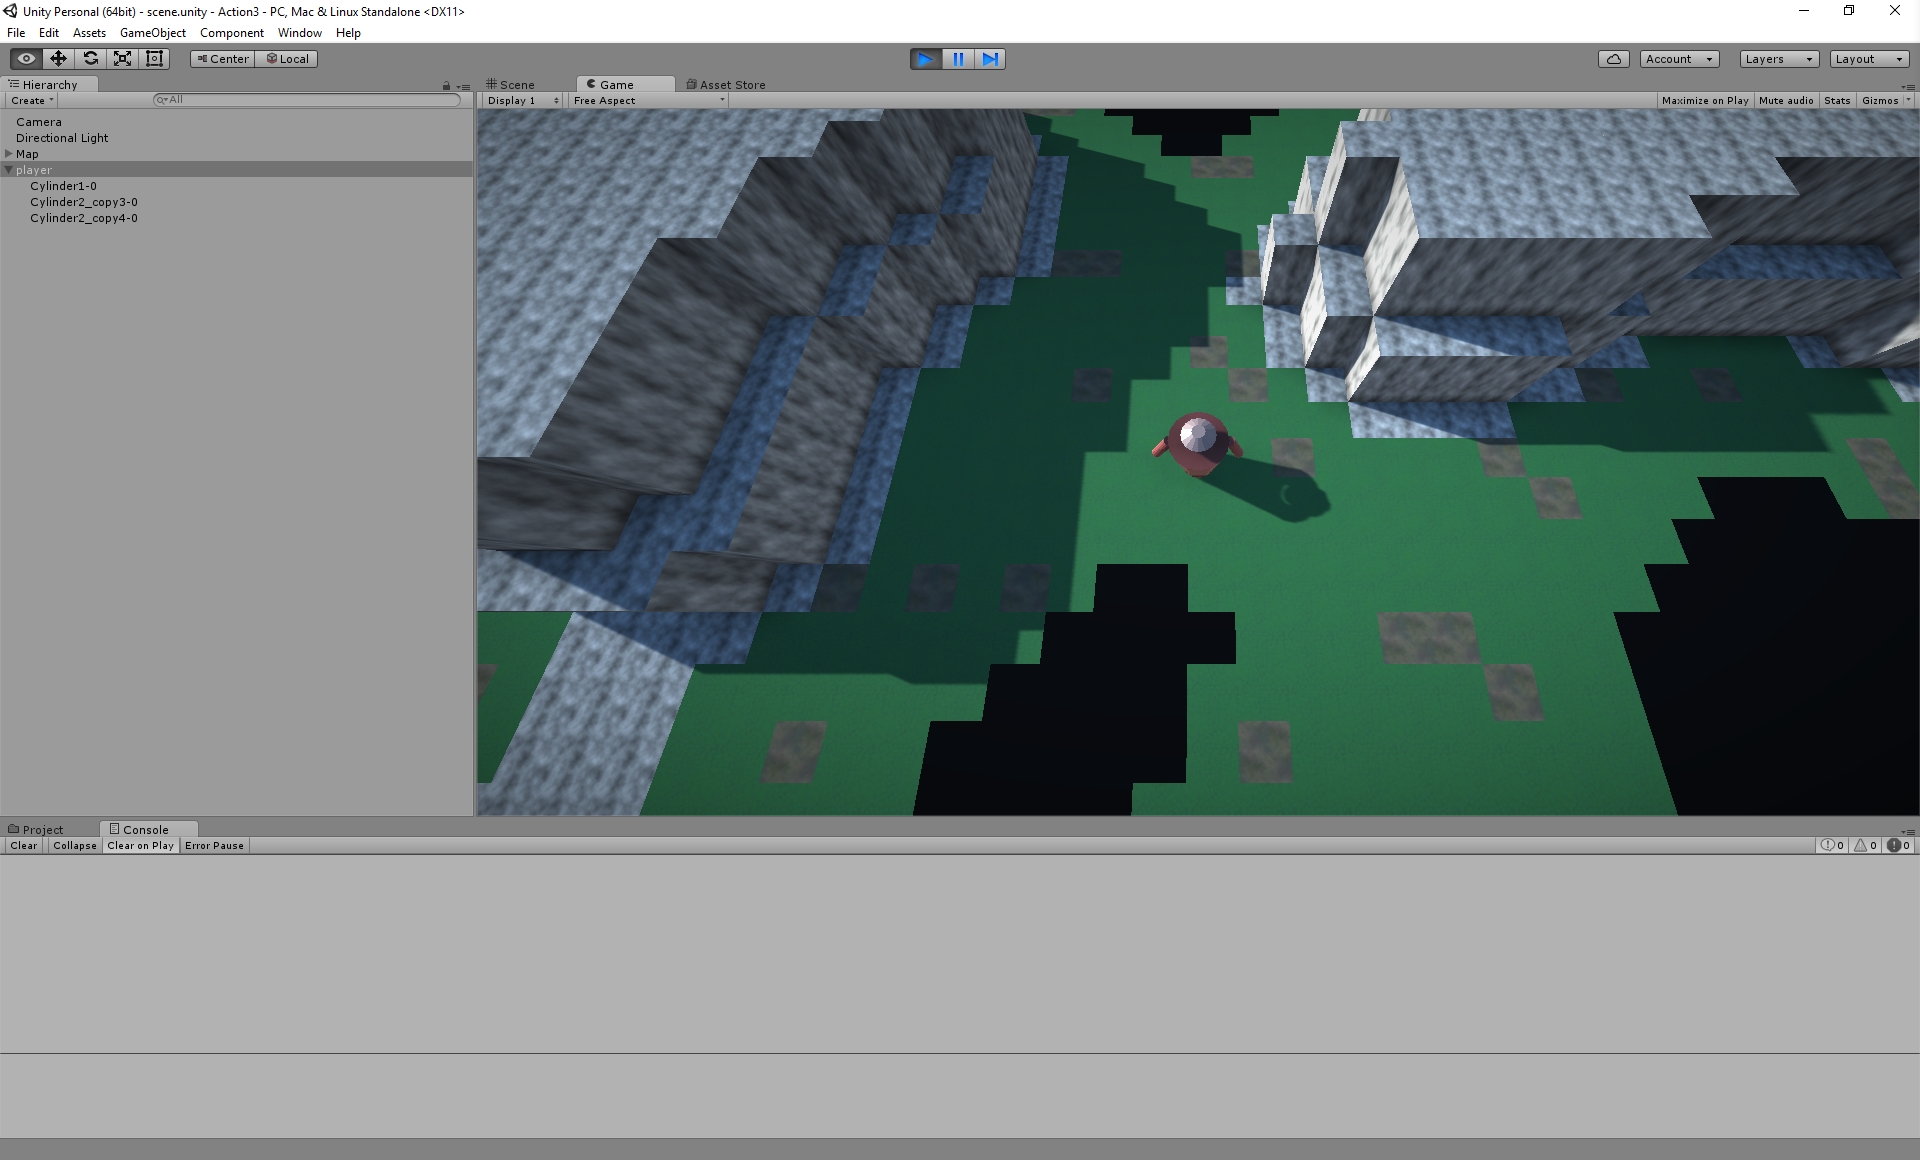Viewport: 1920px width, 1160px height.
Task: Open the Layers dropdown
Action: (x=1778, y=59)
